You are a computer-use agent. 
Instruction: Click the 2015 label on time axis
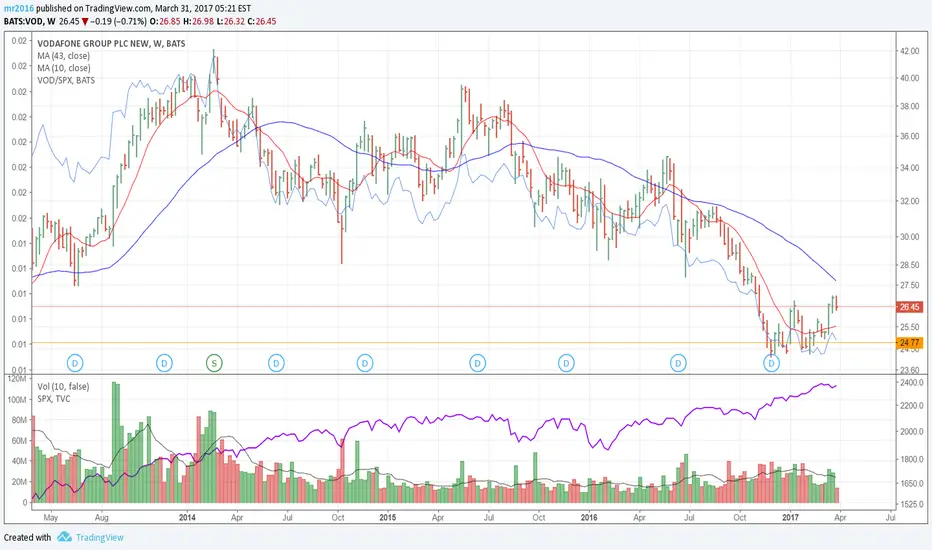(x=388, y=517)
